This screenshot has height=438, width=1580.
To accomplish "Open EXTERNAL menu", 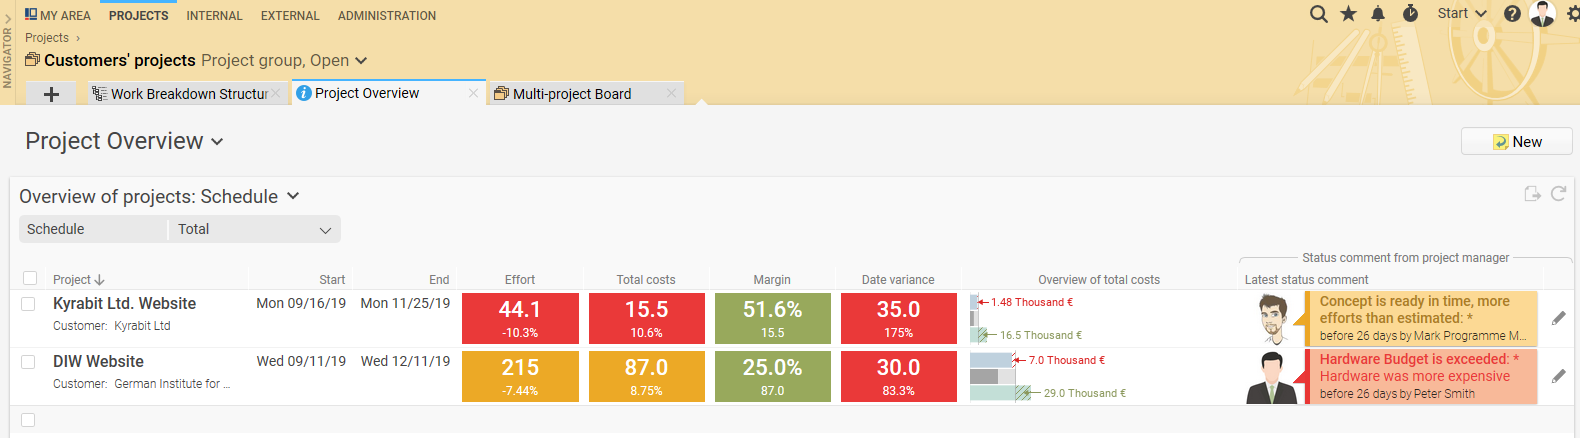I will coord(290,15).
